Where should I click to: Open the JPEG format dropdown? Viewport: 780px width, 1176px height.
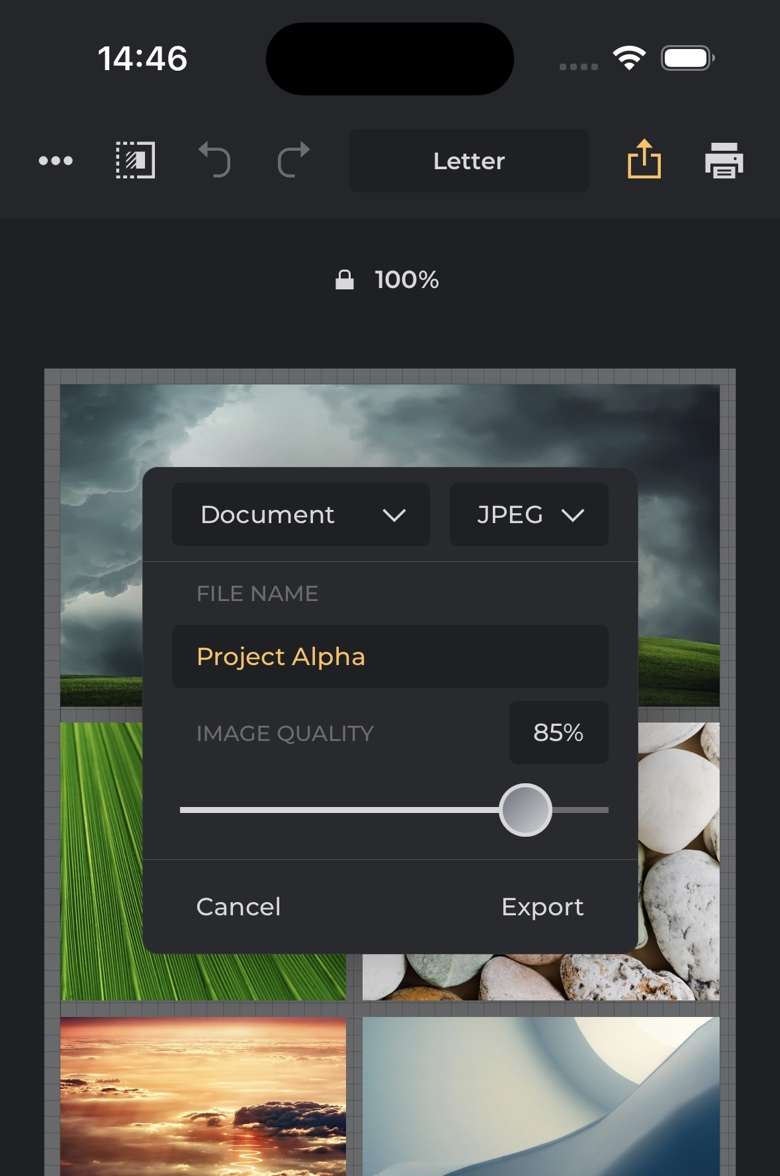[529, 515]
